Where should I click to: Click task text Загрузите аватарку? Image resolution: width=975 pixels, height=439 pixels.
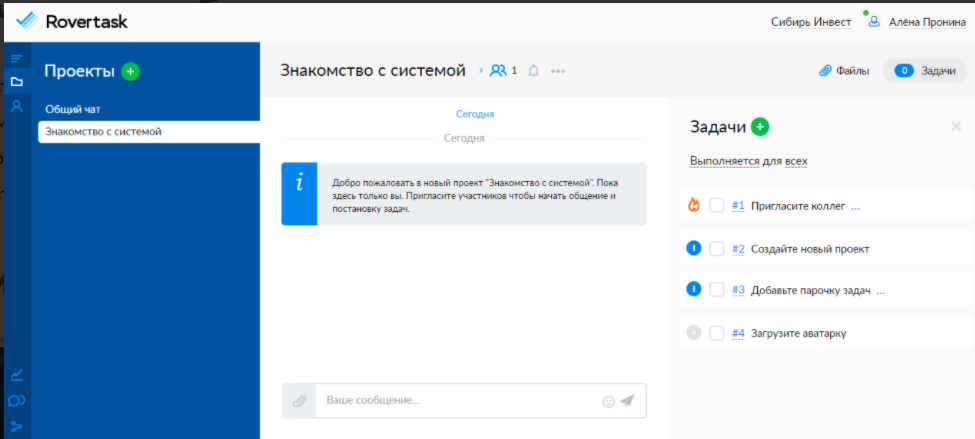pos(798,333)
